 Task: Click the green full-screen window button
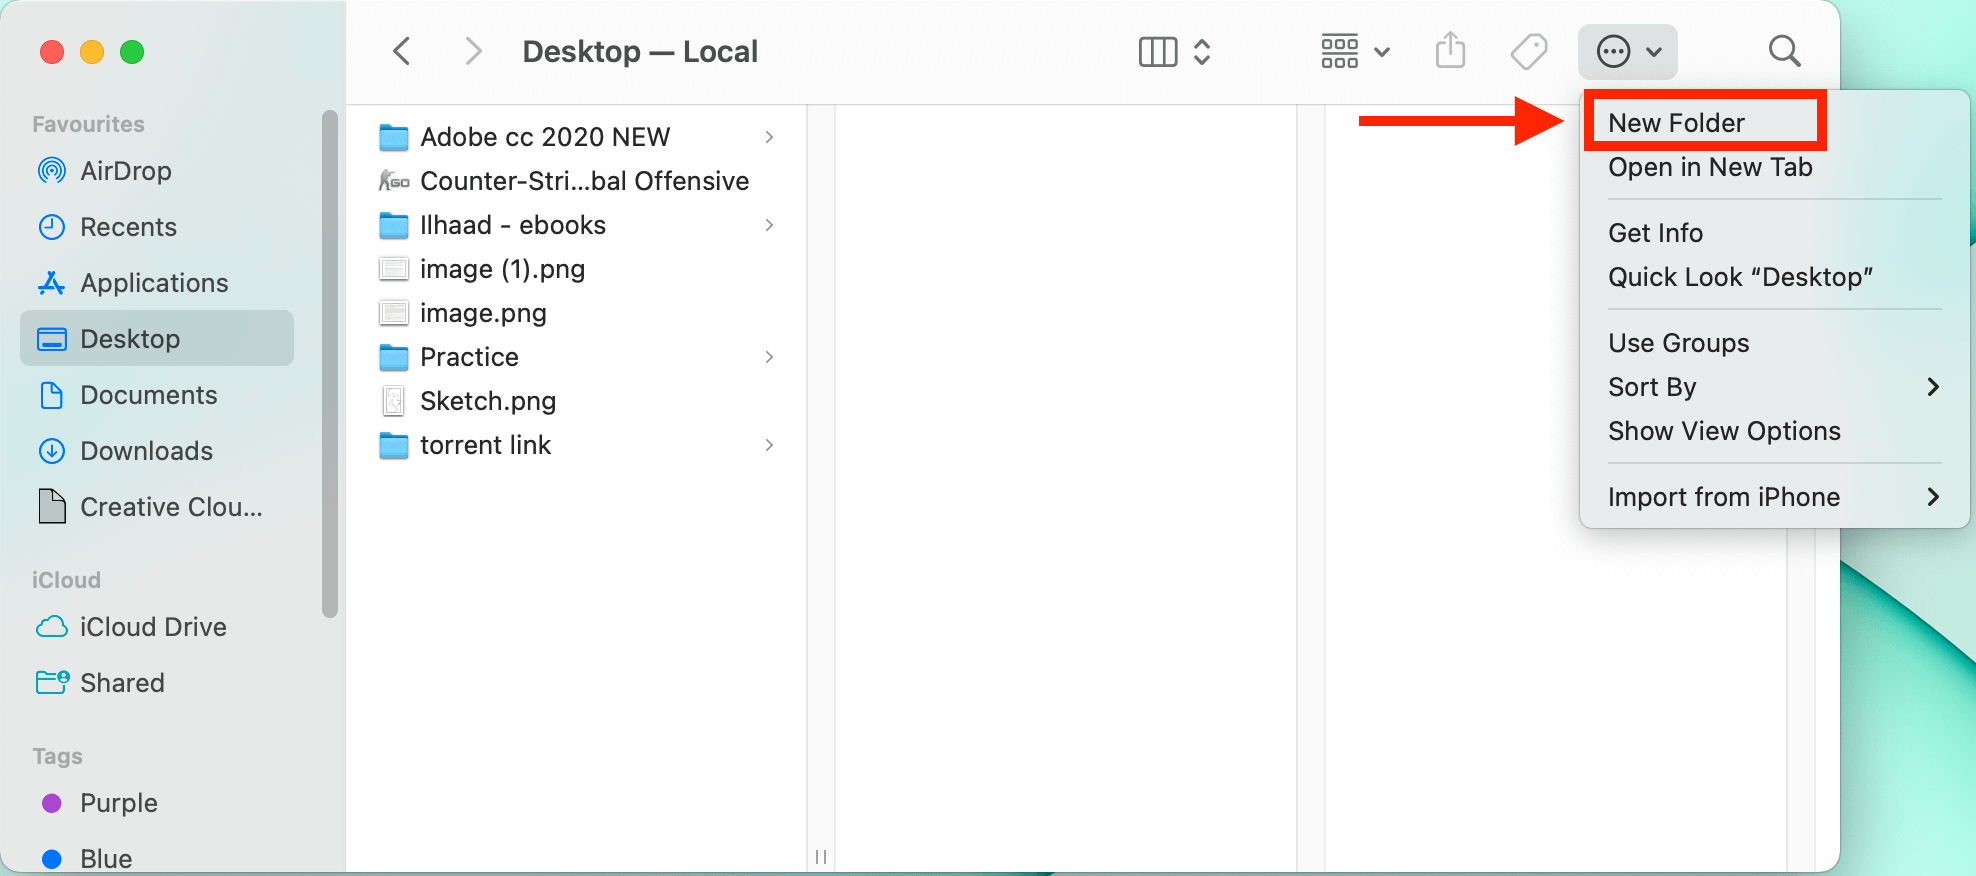(x=132, y=52)
